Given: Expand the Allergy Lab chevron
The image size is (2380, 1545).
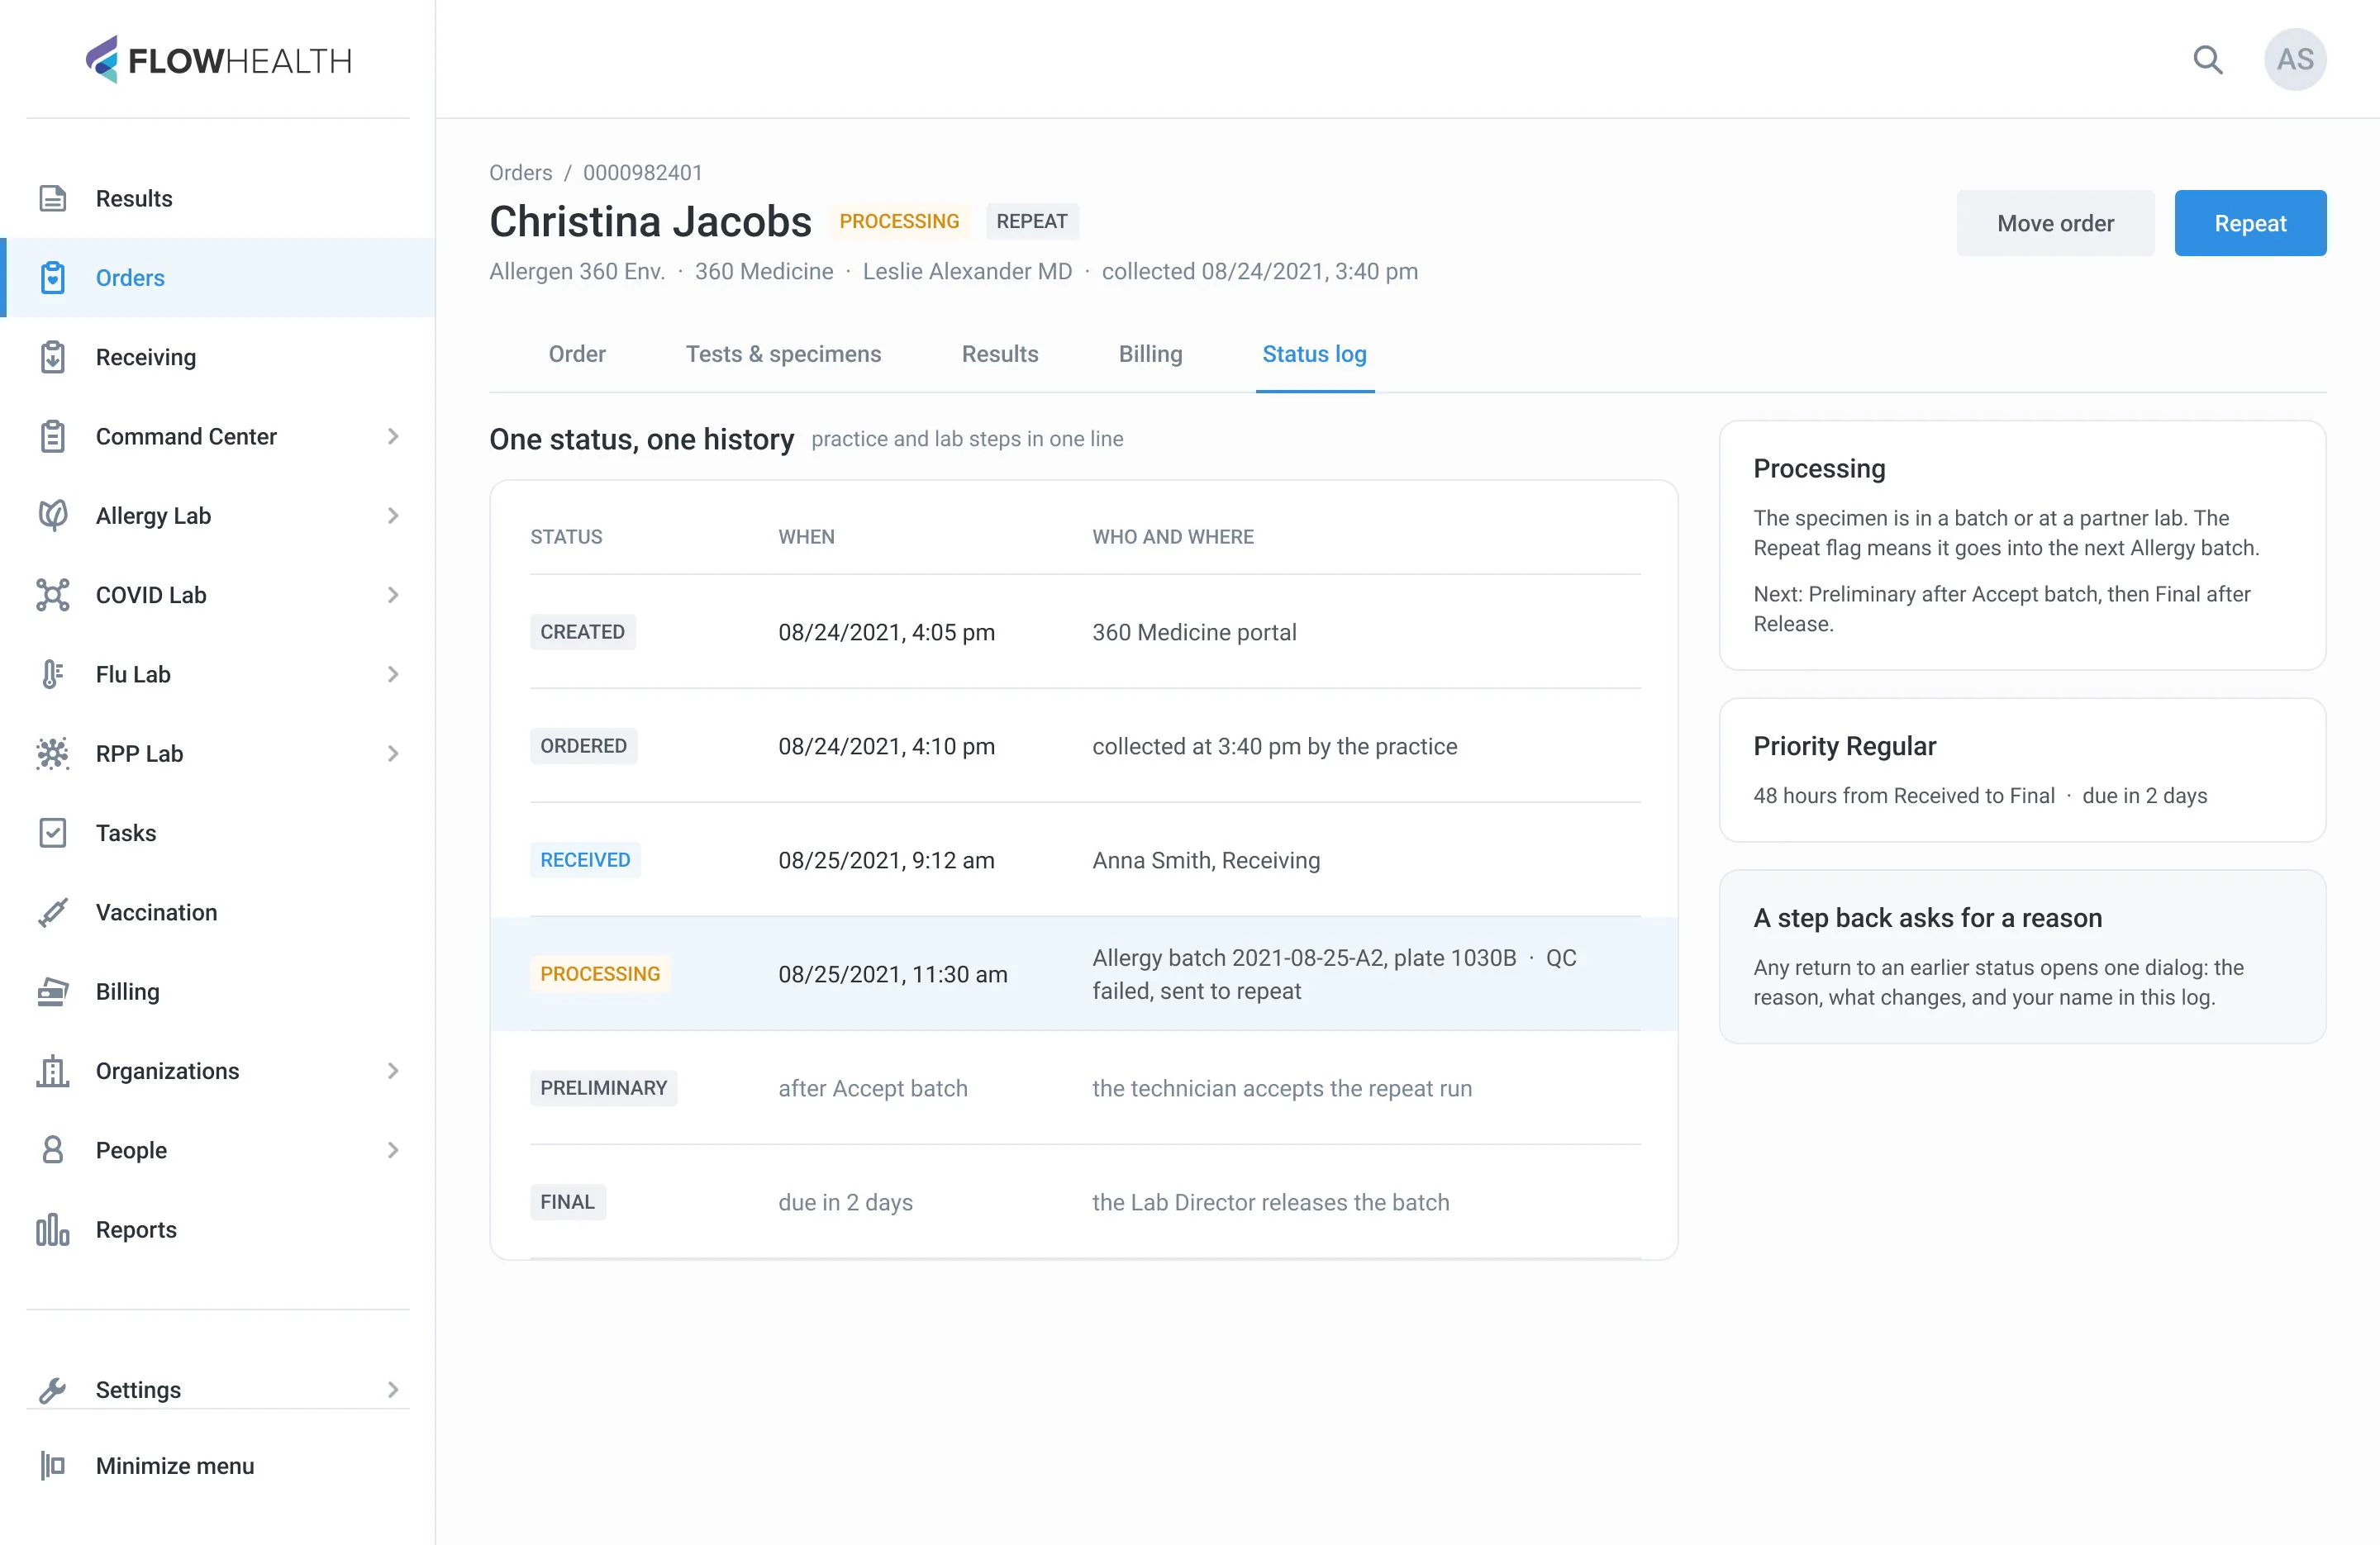Looking at the screenshot, I should tap(393, 515).
